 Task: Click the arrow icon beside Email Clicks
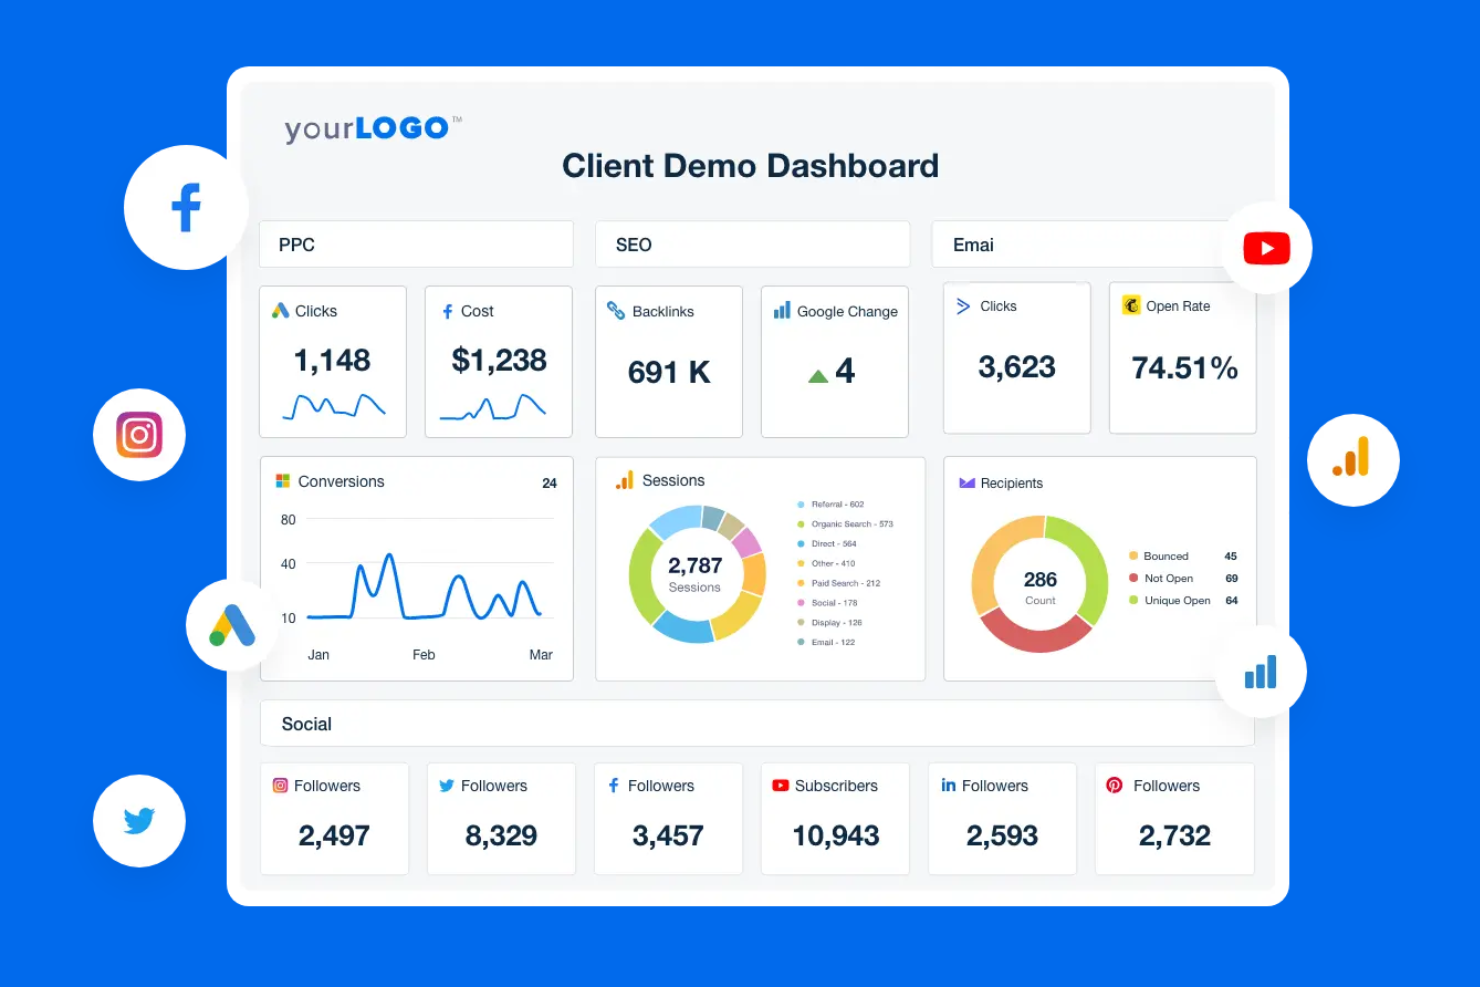pyautogui.click(x=963, y=306)
